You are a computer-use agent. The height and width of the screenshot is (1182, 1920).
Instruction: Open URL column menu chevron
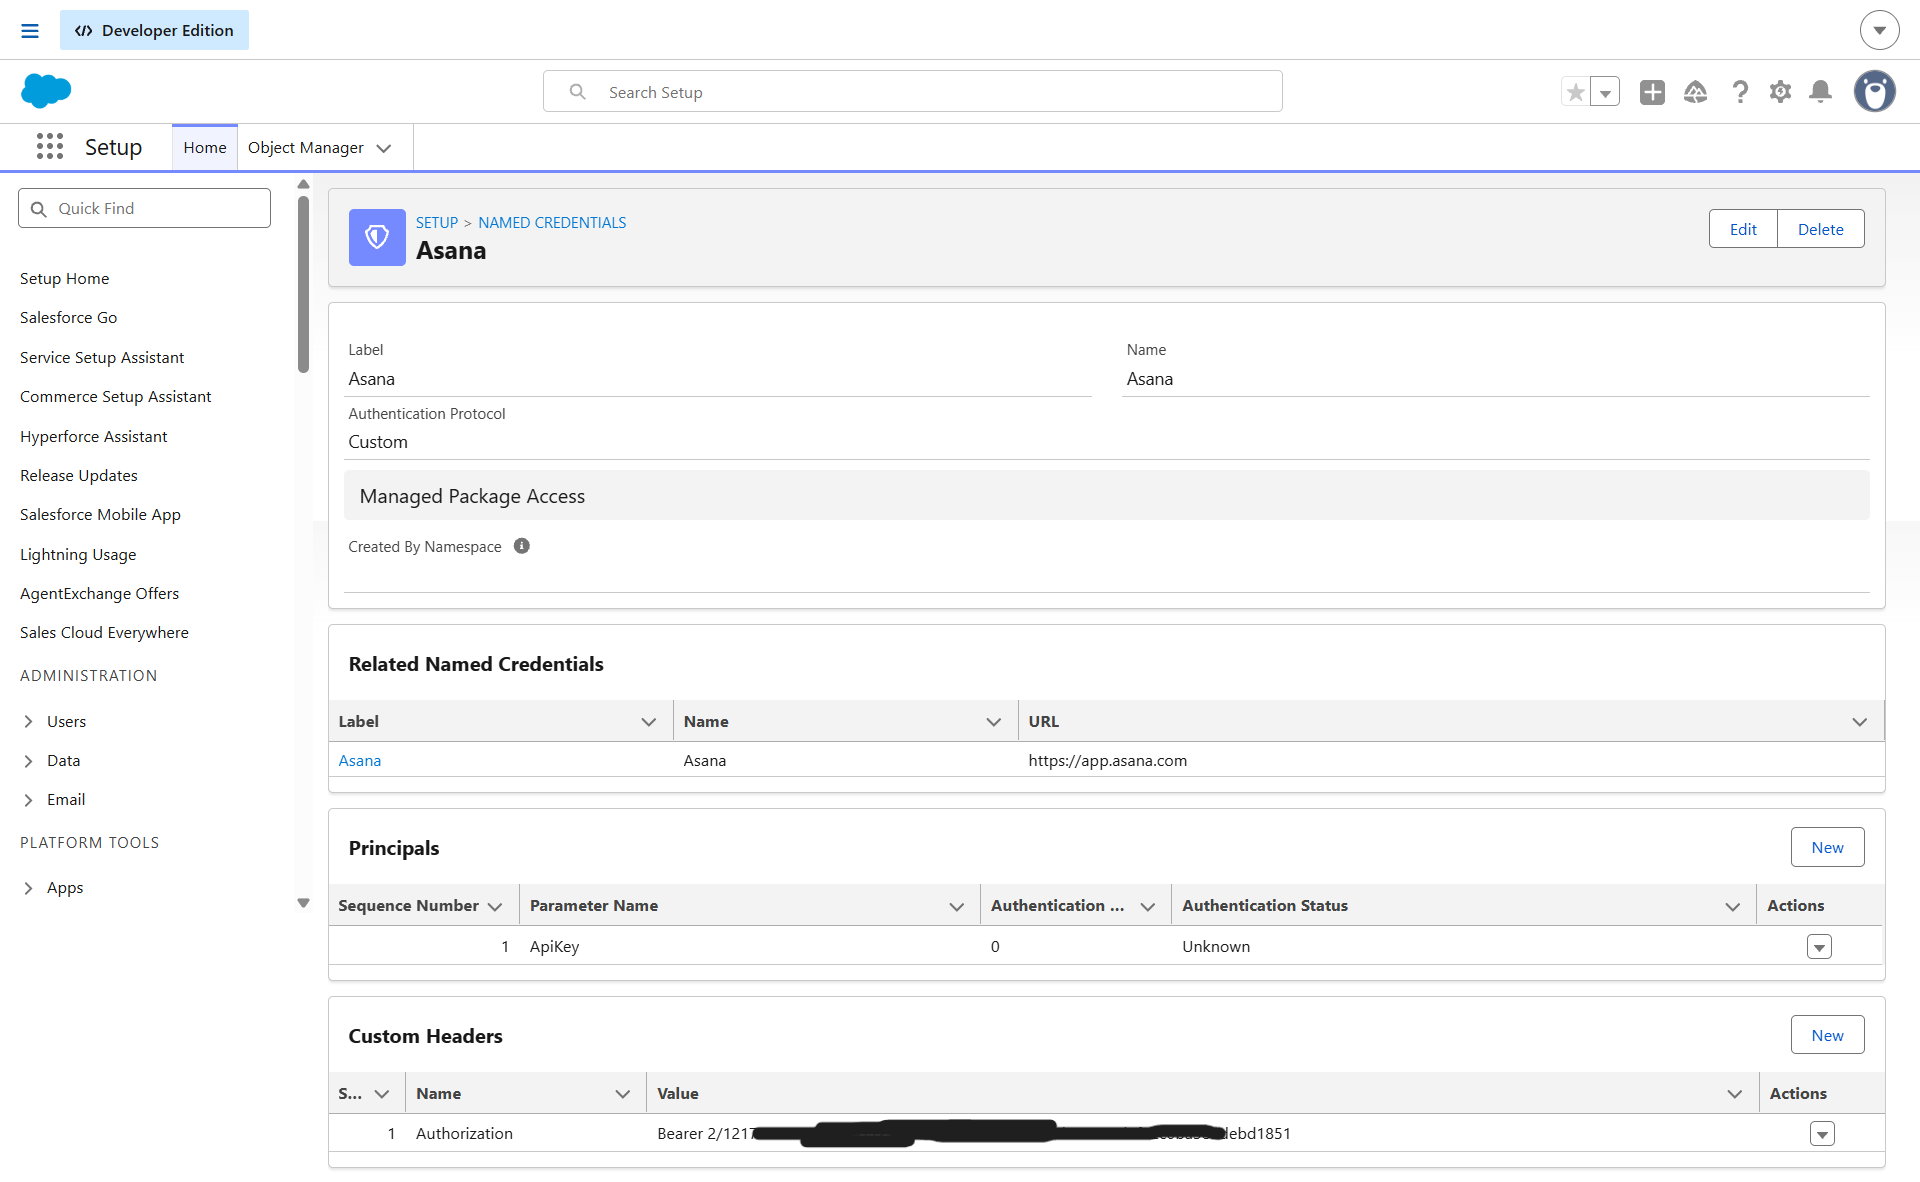tap(1859, 721)
